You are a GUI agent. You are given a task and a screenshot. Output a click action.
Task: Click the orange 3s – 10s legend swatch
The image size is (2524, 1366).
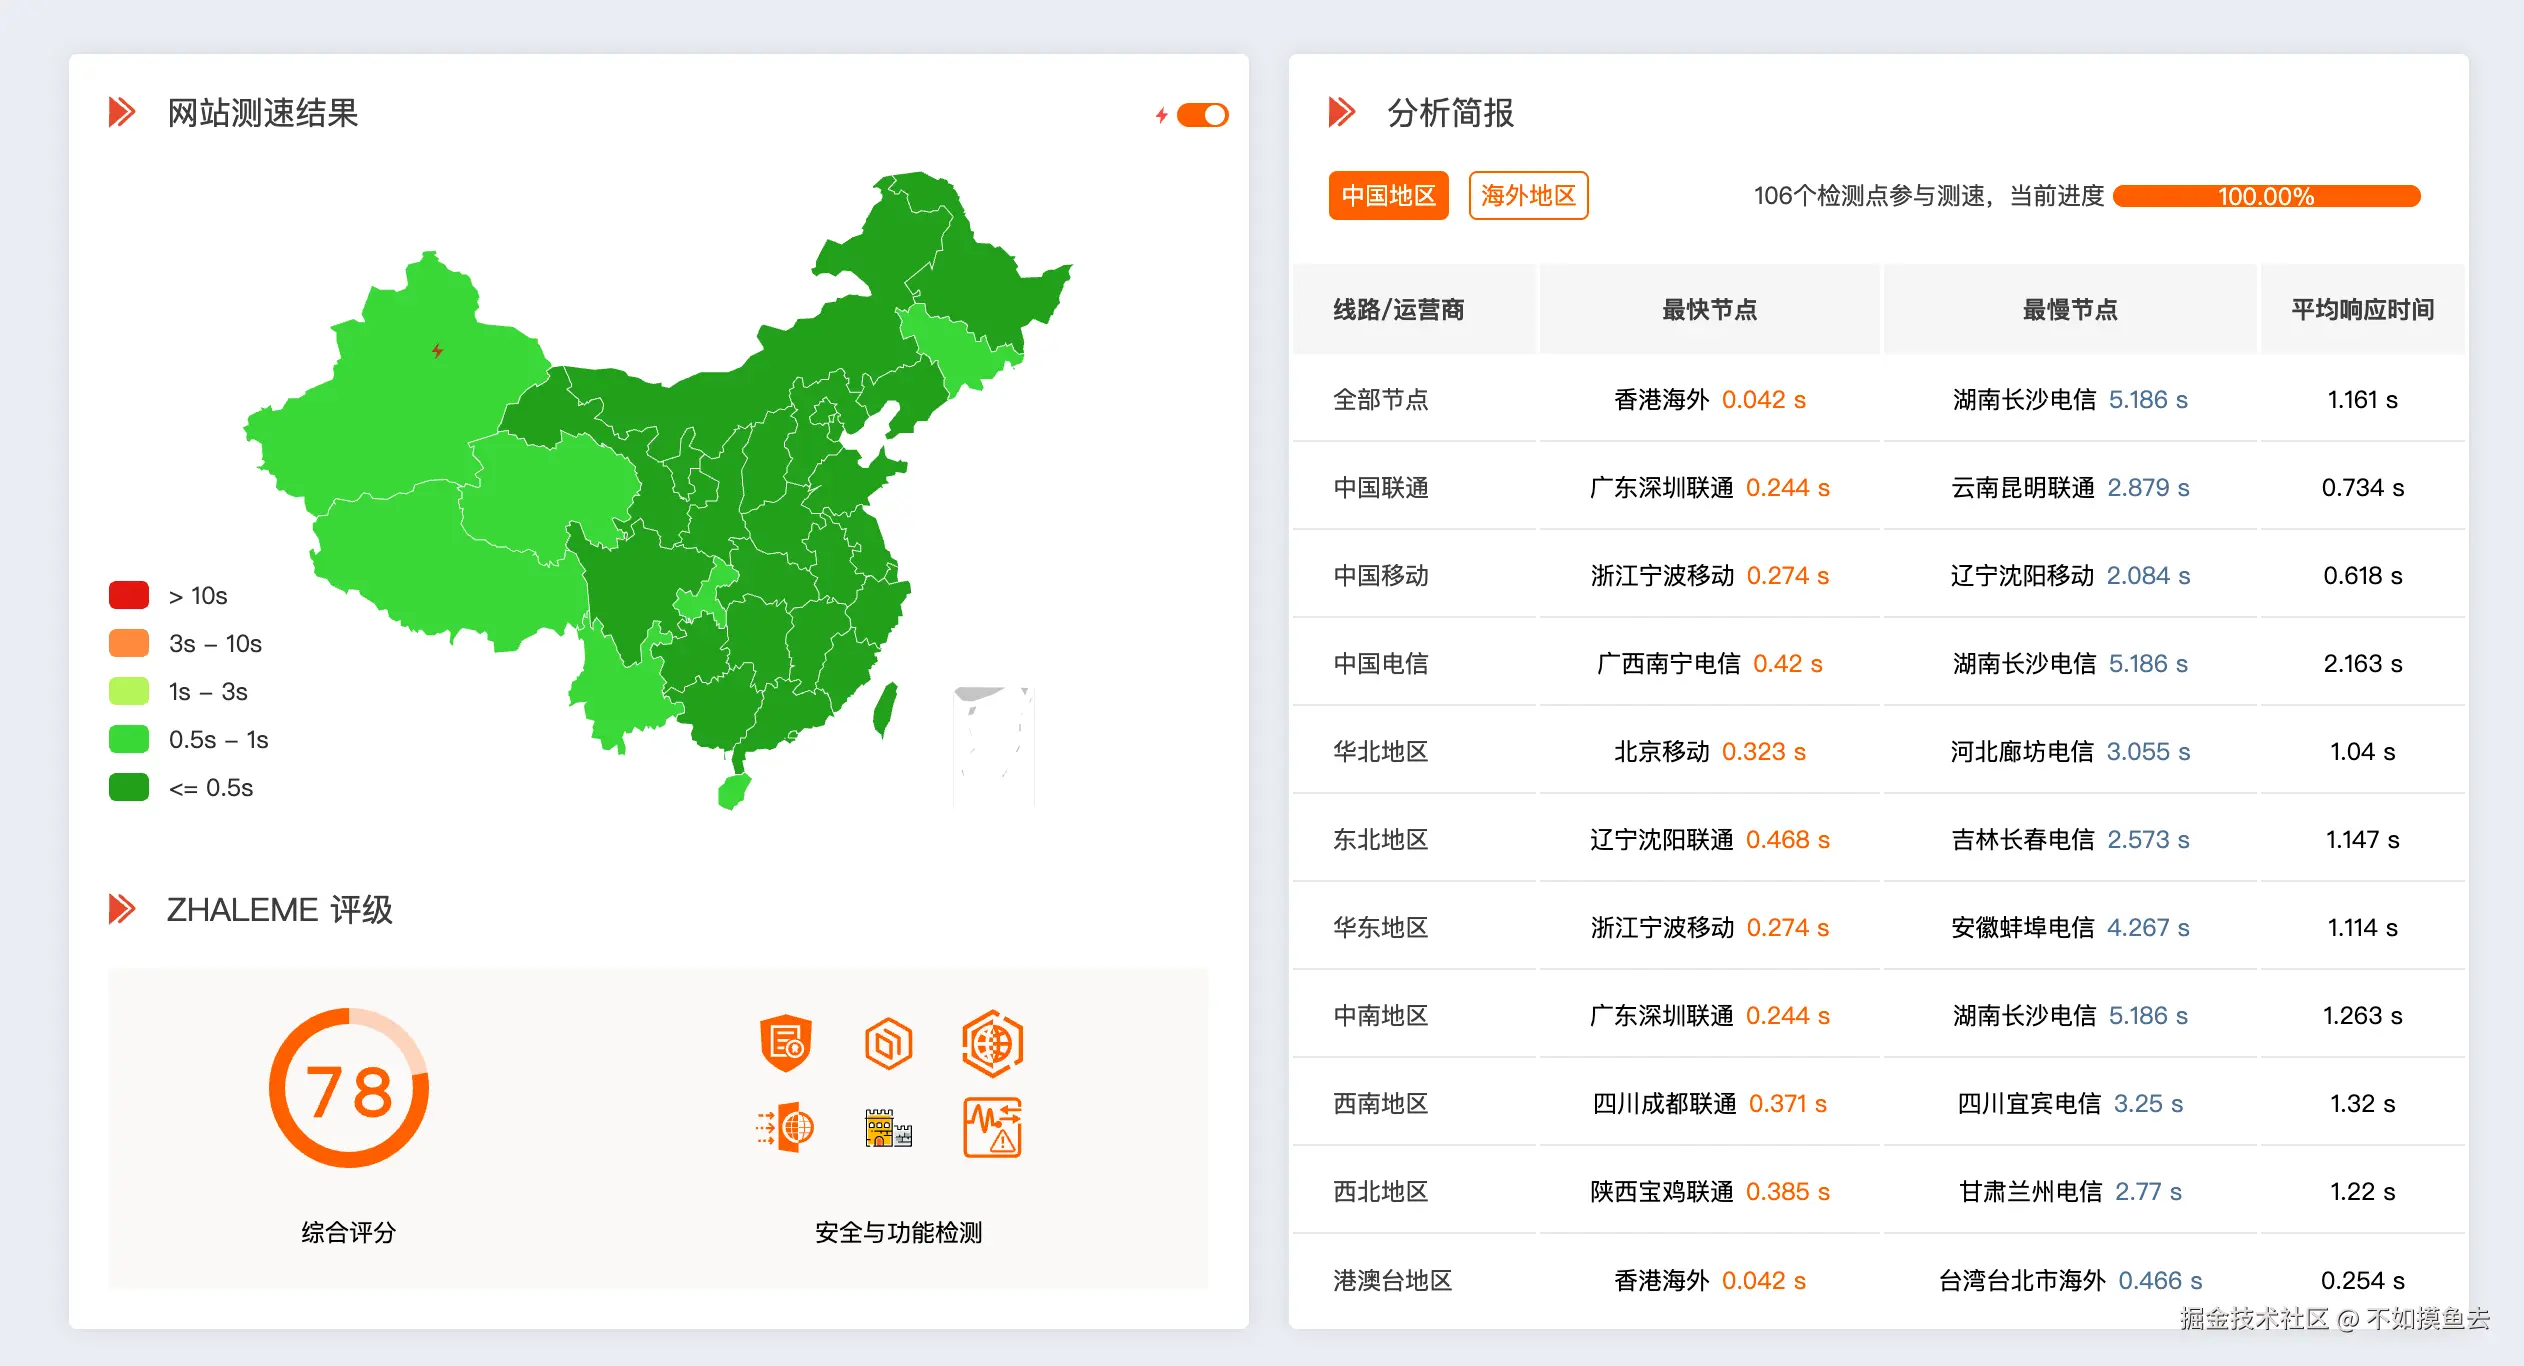click(129, 643)
